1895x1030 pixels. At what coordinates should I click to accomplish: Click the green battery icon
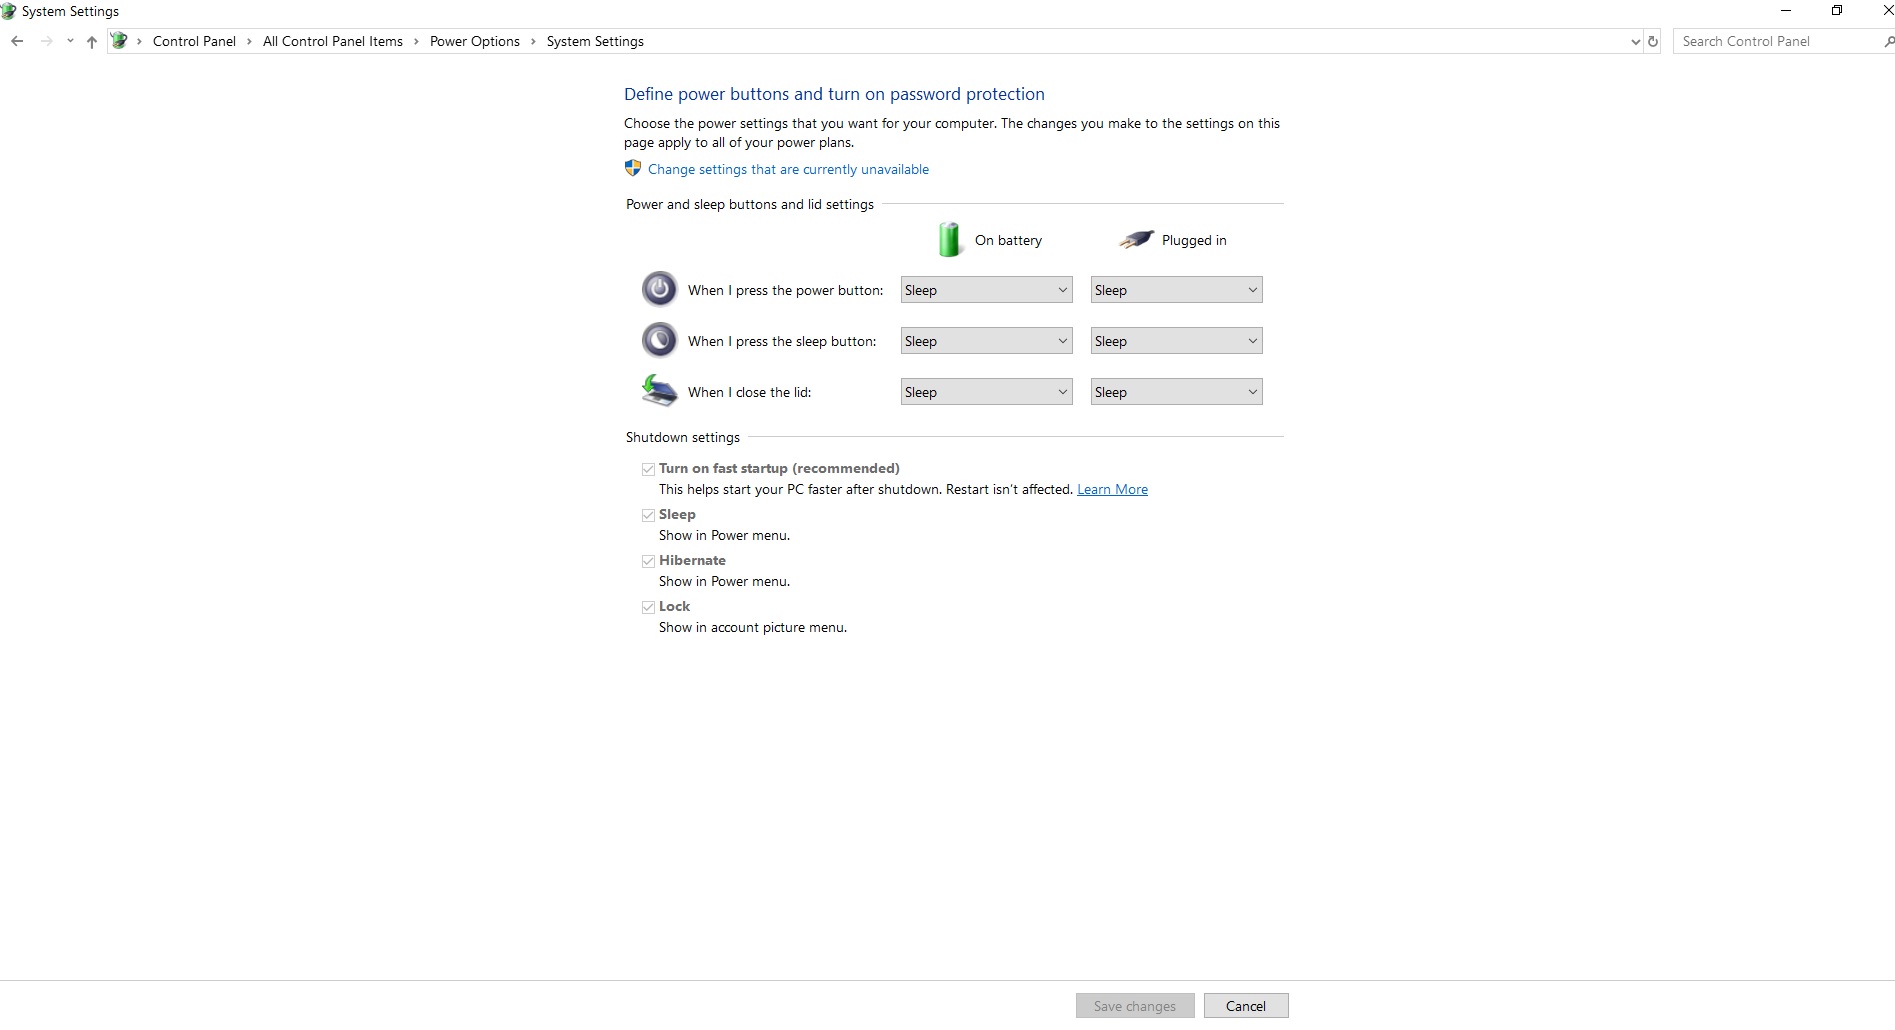[949, 240]
